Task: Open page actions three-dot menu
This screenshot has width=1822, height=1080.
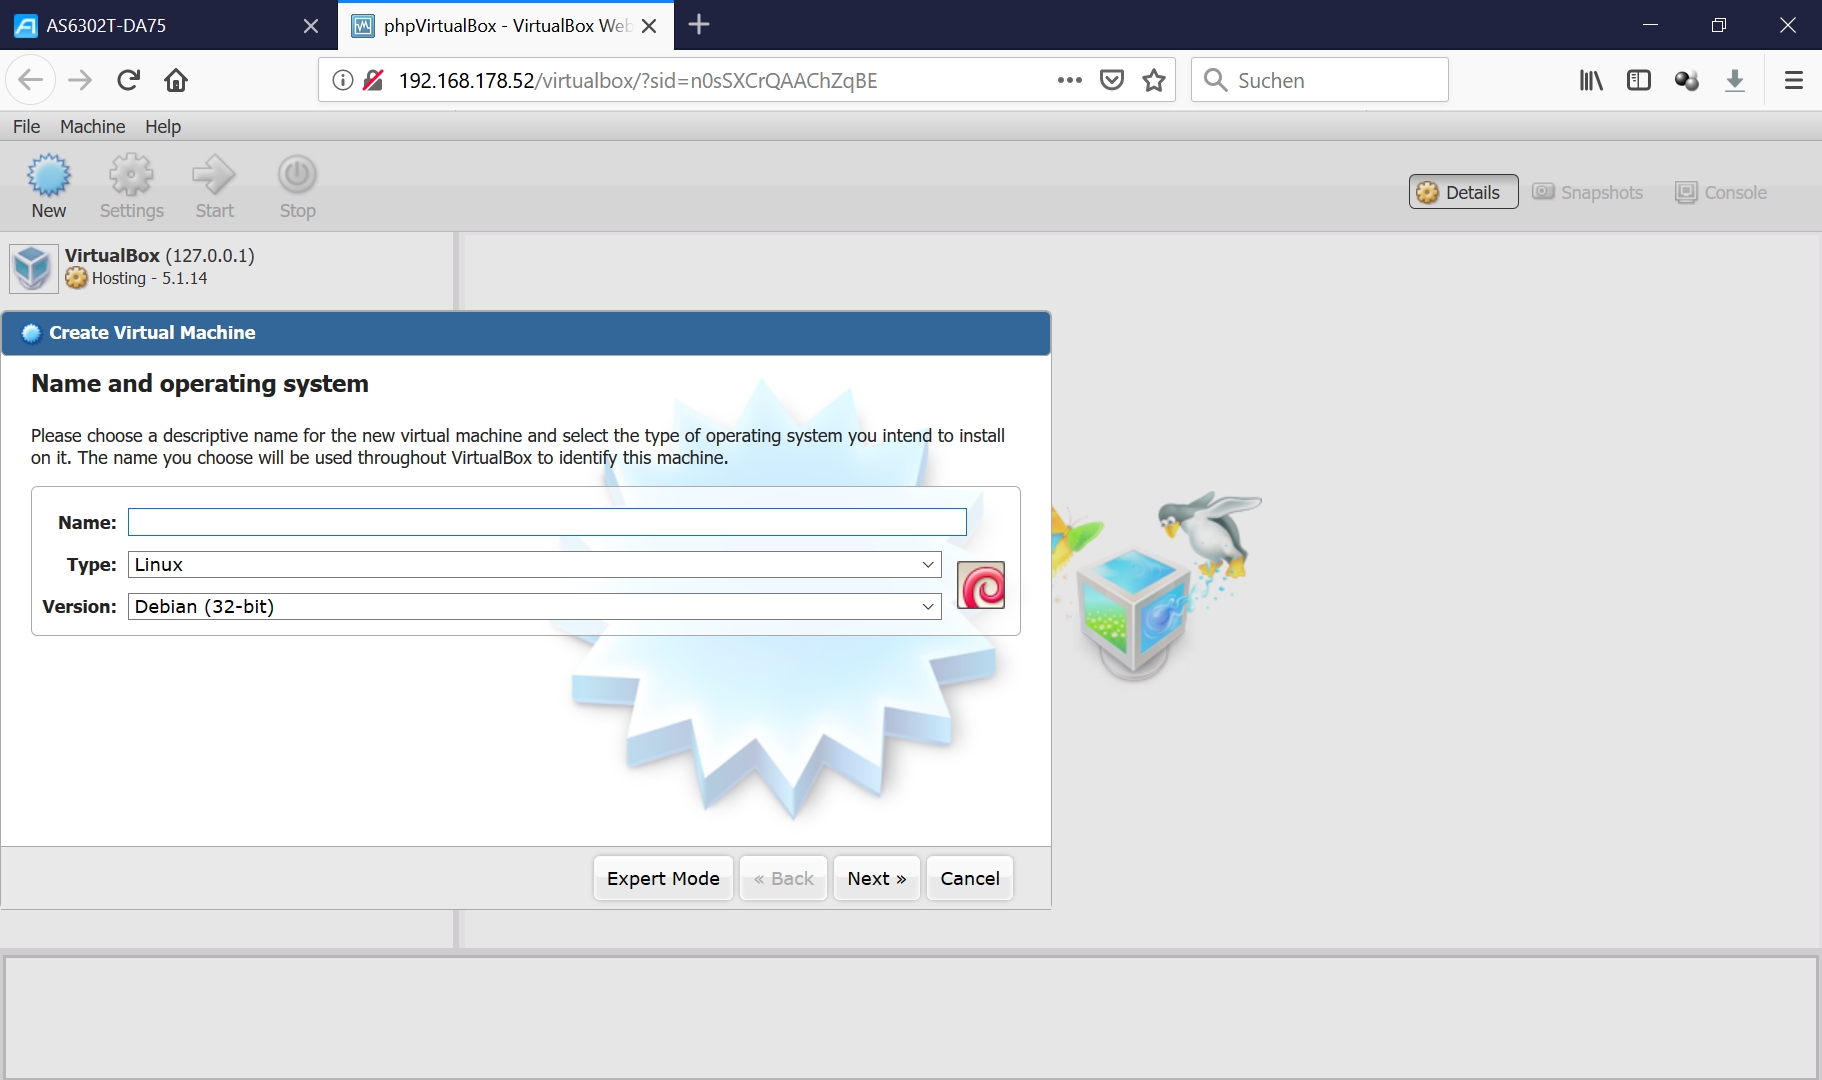Action: click(1070, 80)
